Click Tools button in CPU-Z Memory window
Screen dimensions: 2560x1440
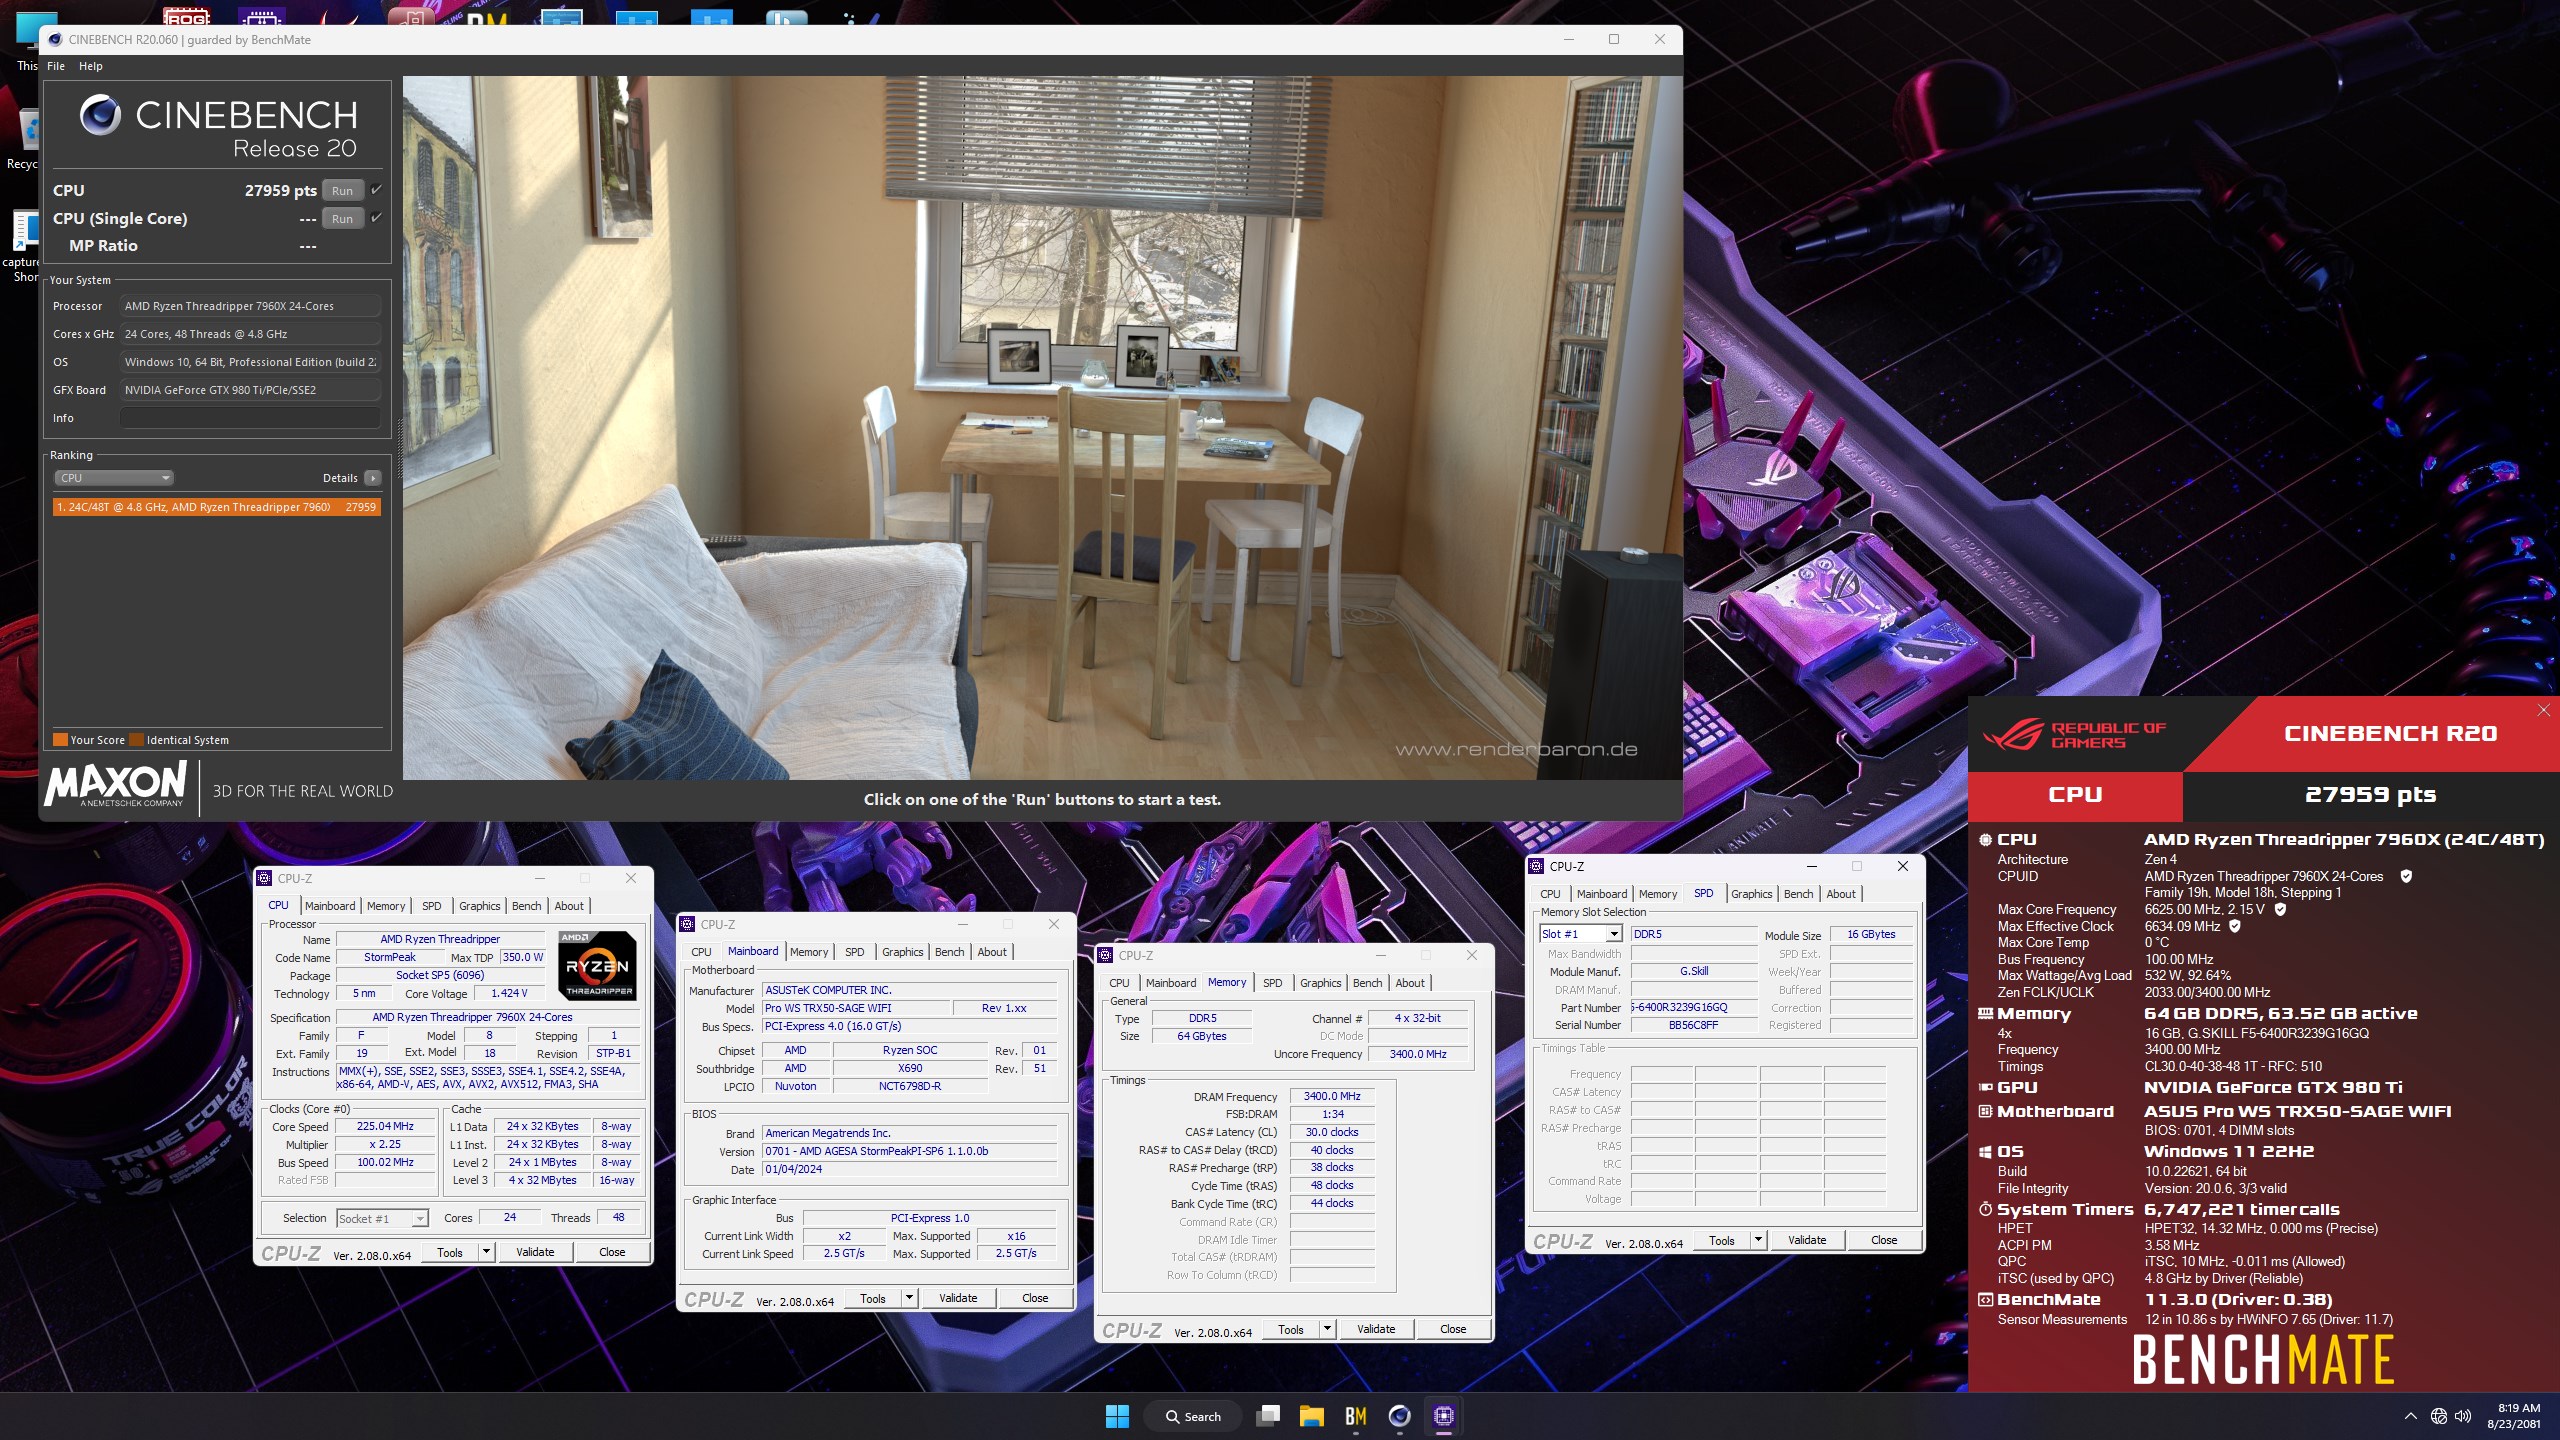pyautogui.click(x=1291, y=1329)
